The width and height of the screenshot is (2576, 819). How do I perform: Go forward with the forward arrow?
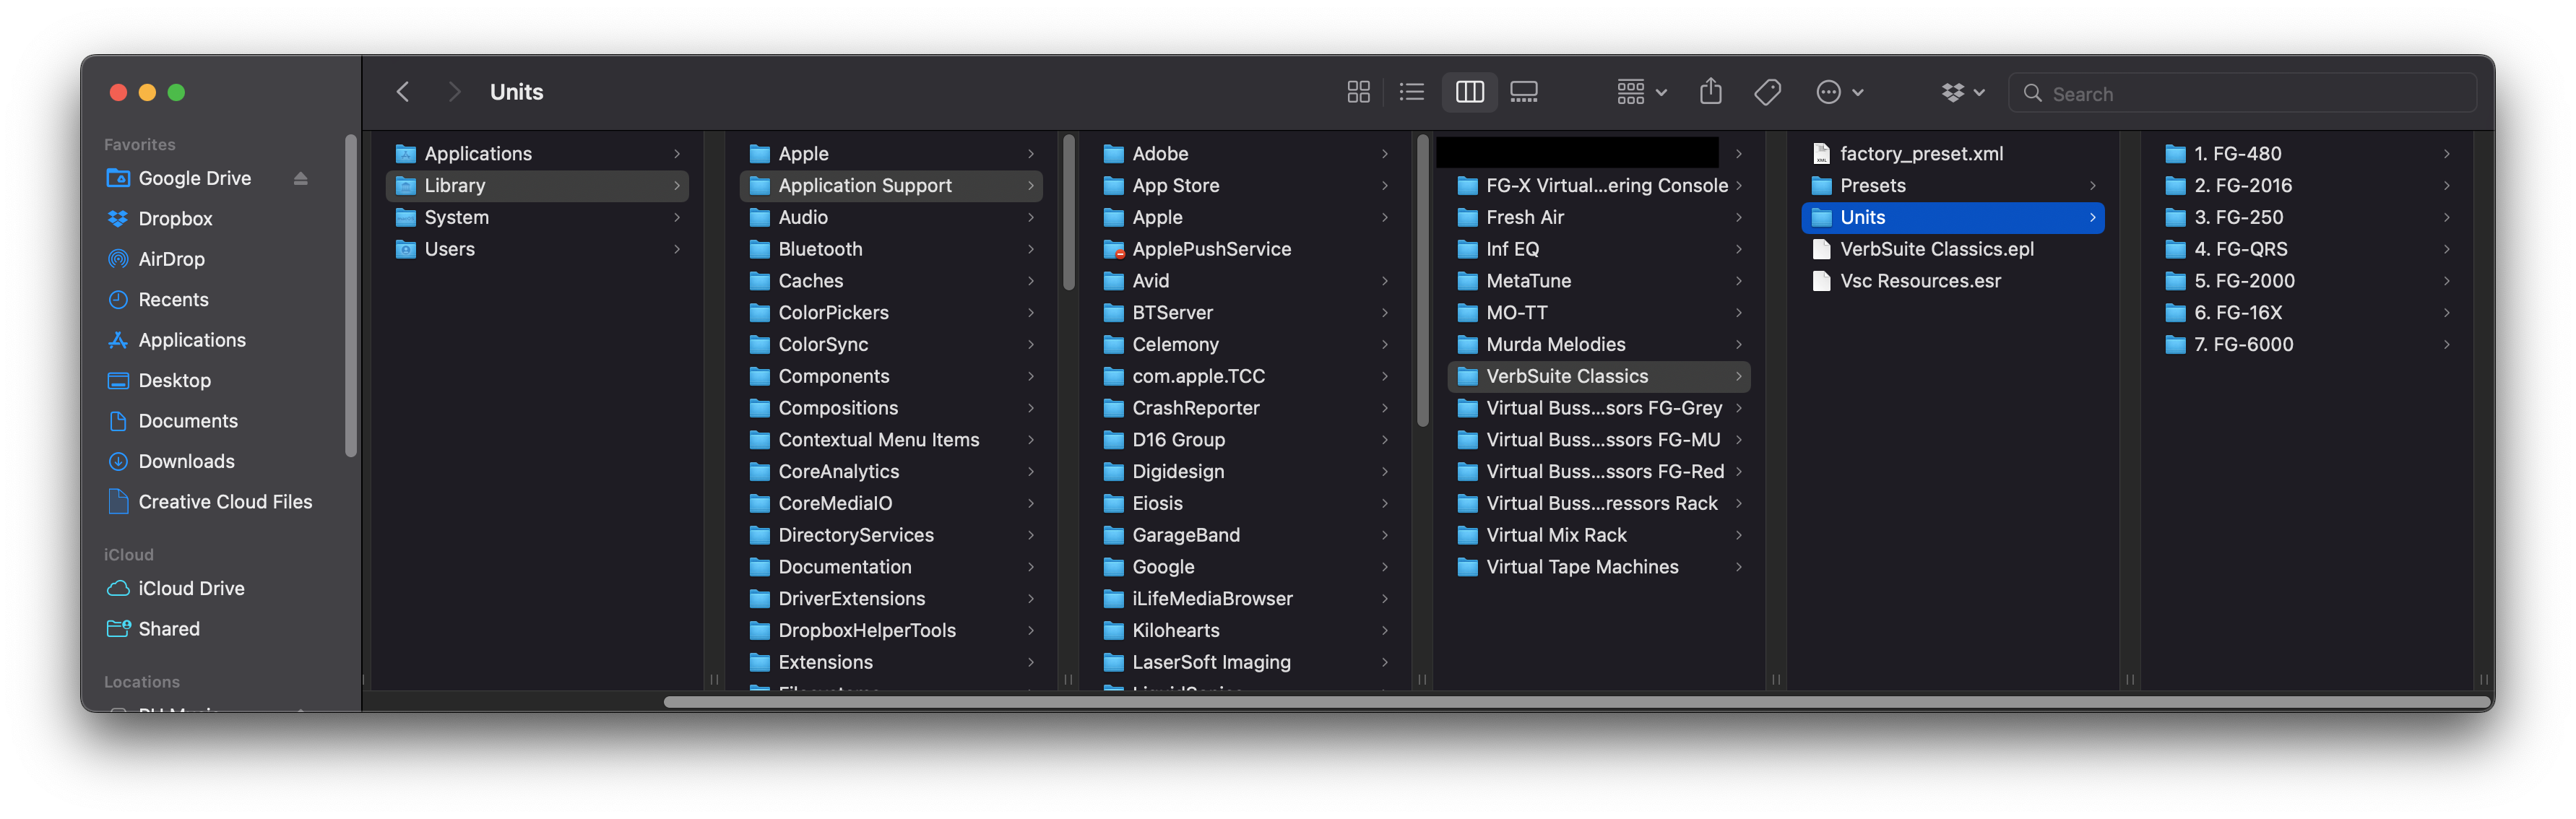(x=454, y=92)
